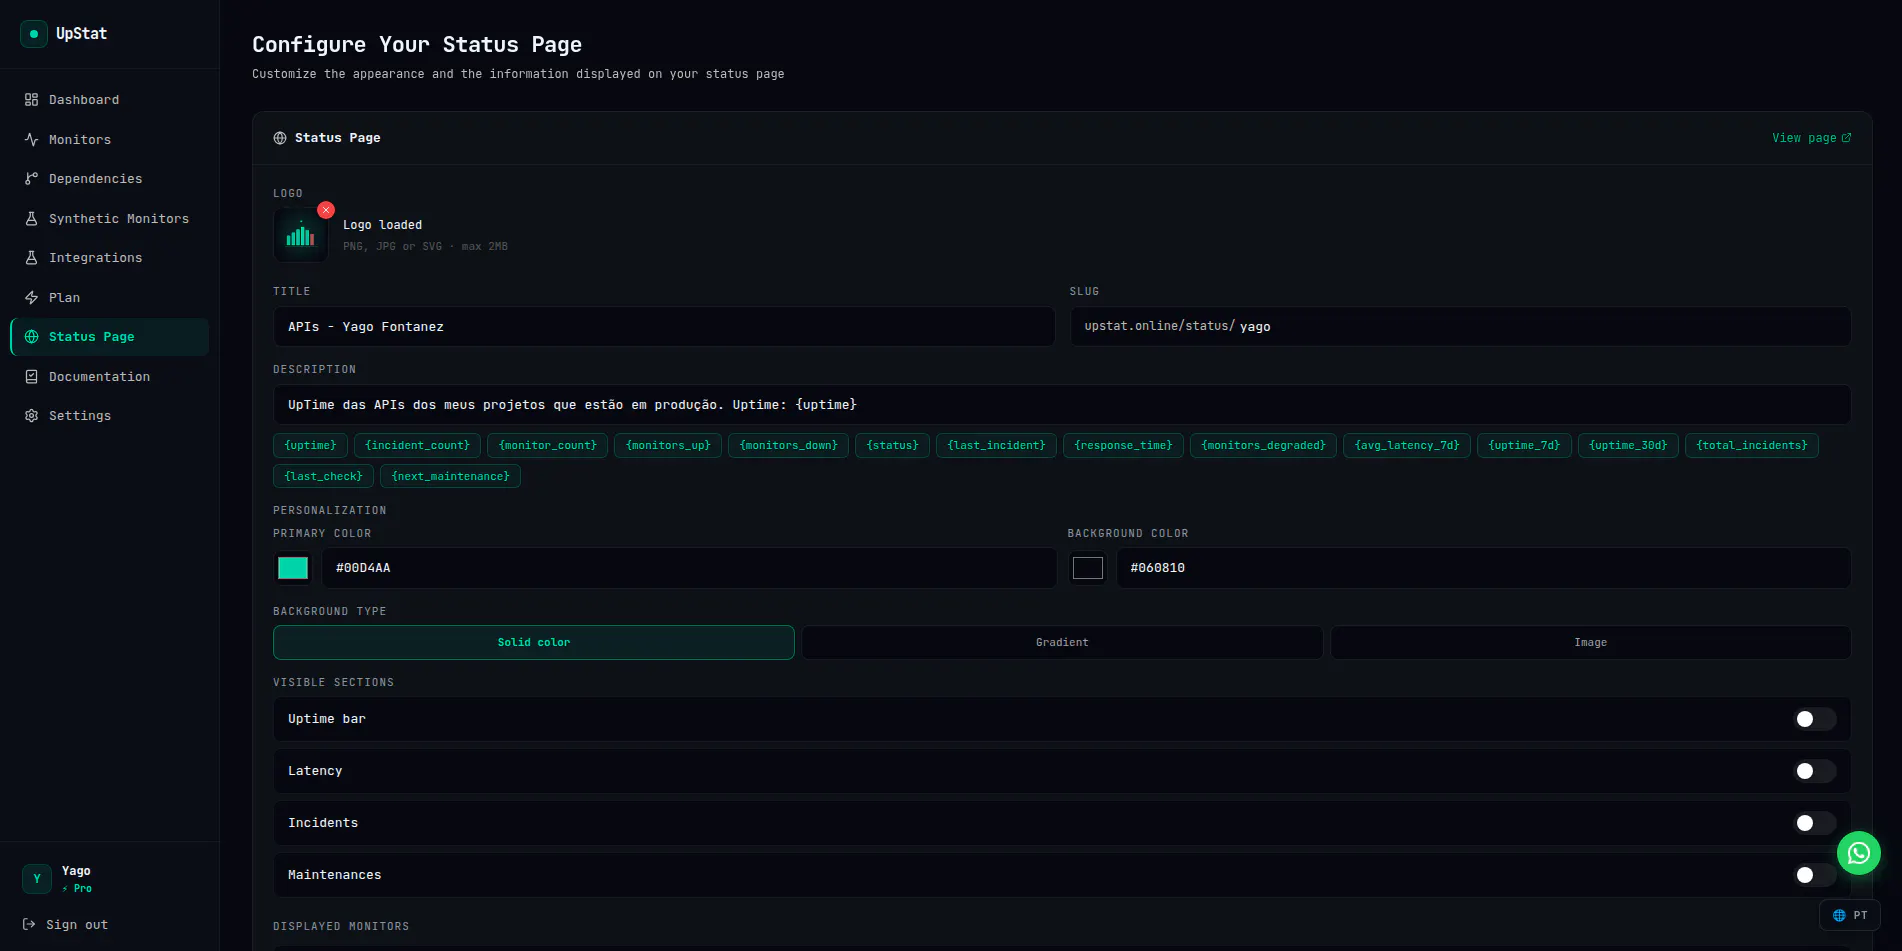Insert the {monitors_down} variable chip

click(x=789, y=446)
